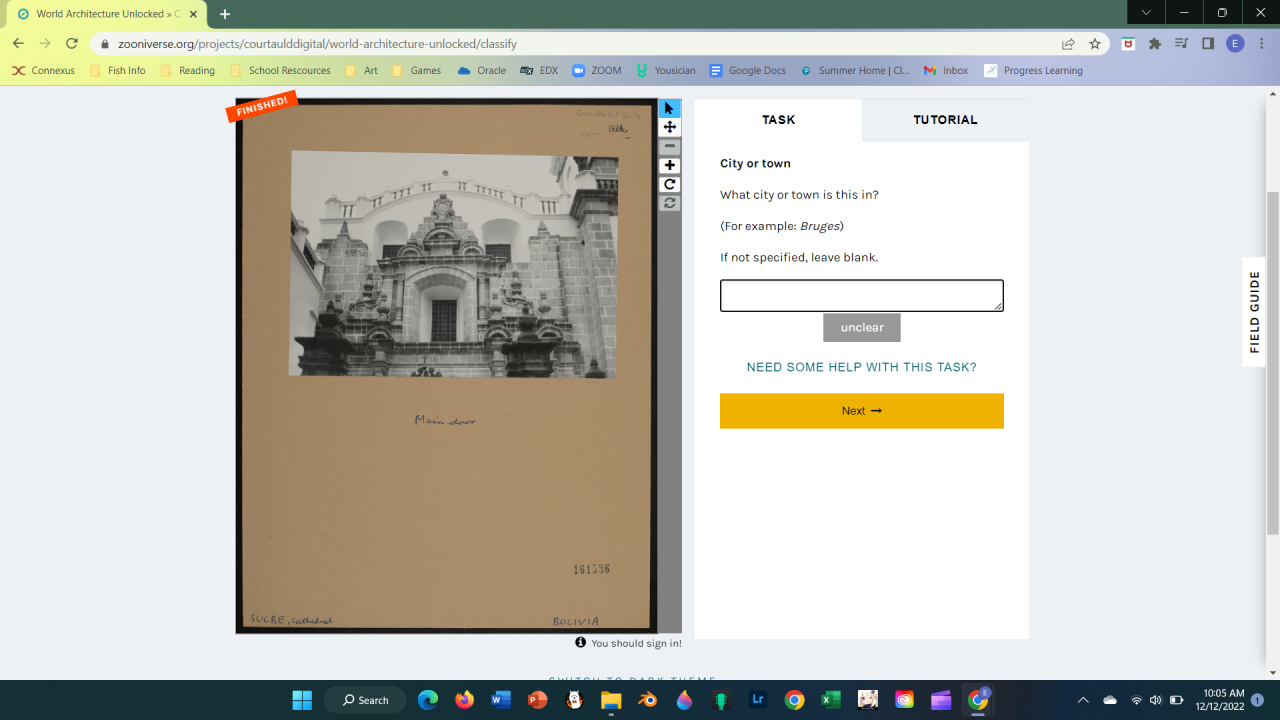Toggle the Chrome side panel

click(1208, 44)
